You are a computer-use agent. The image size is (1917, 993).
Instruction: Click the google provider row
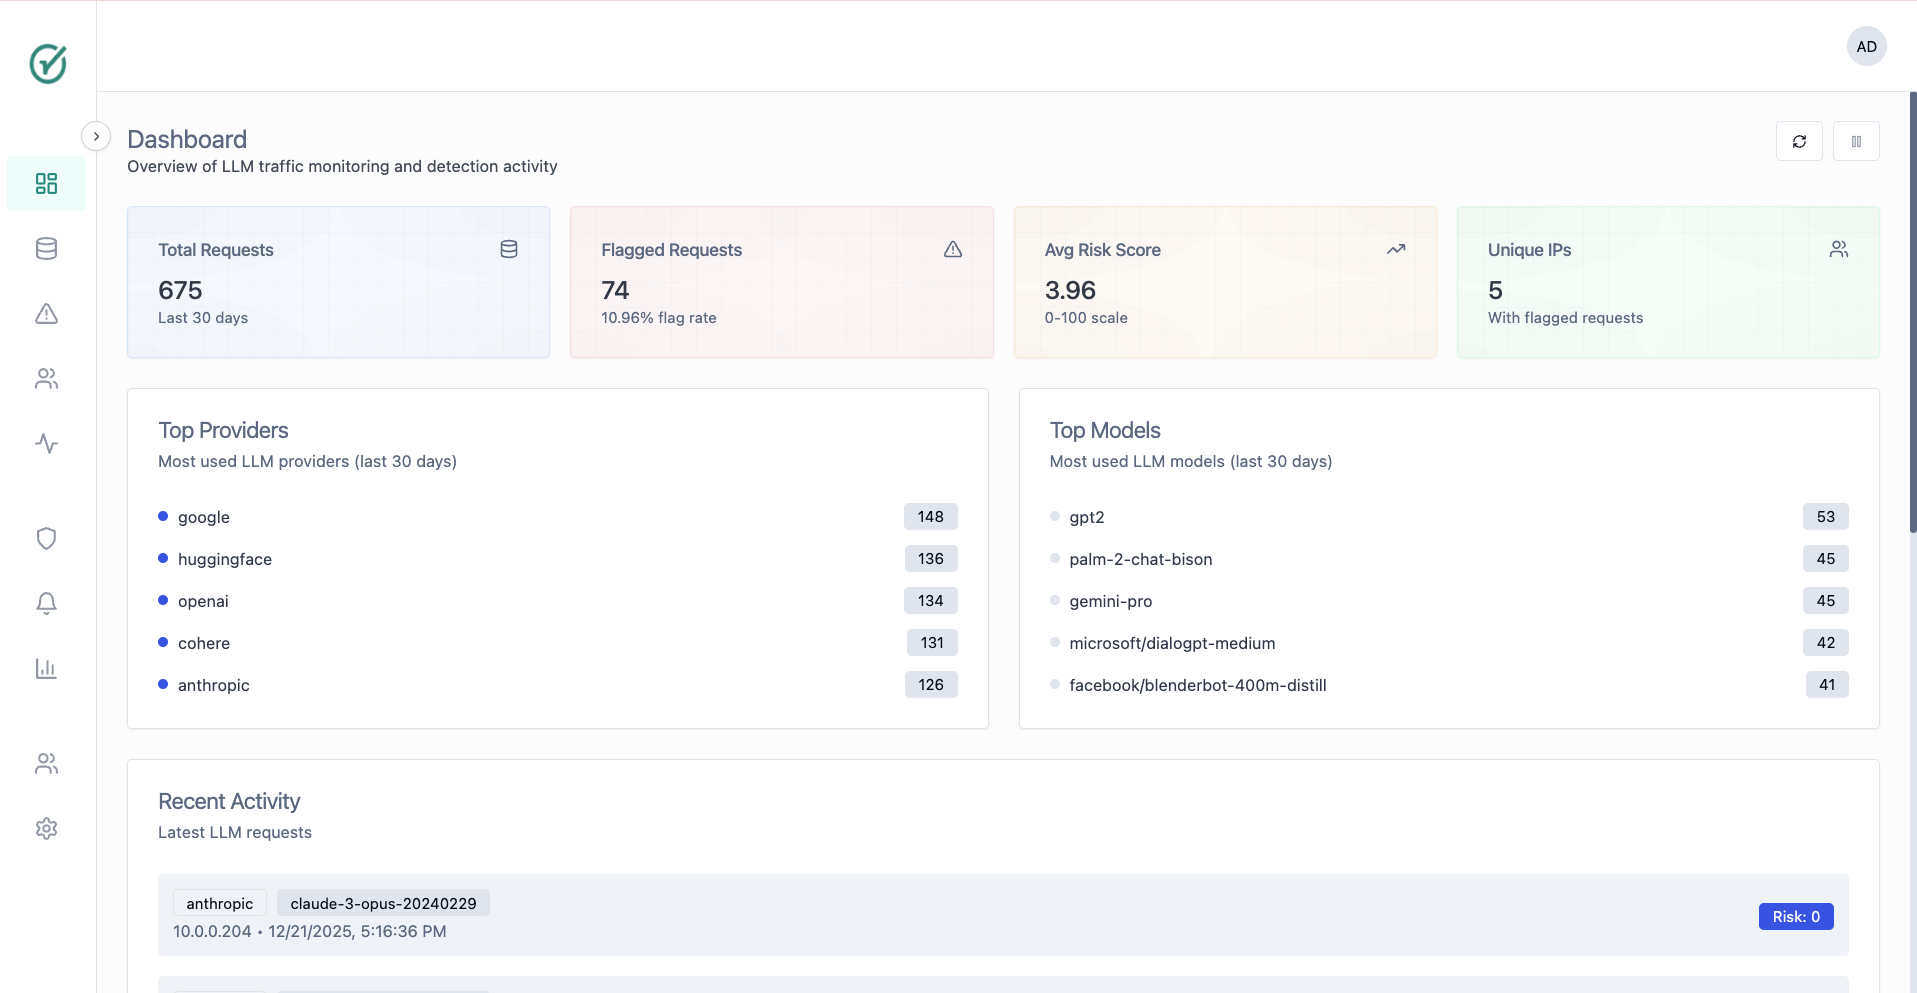(557, 517)
